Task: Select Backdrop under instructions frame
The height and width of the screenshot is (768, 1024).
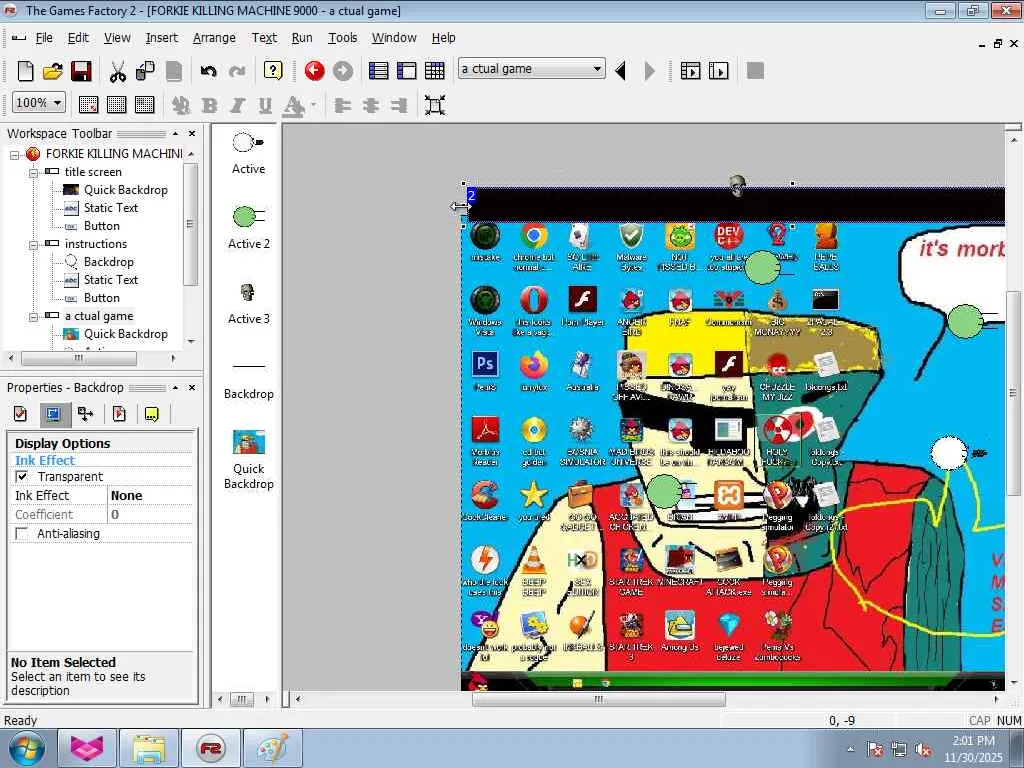Action: [108, 262]
